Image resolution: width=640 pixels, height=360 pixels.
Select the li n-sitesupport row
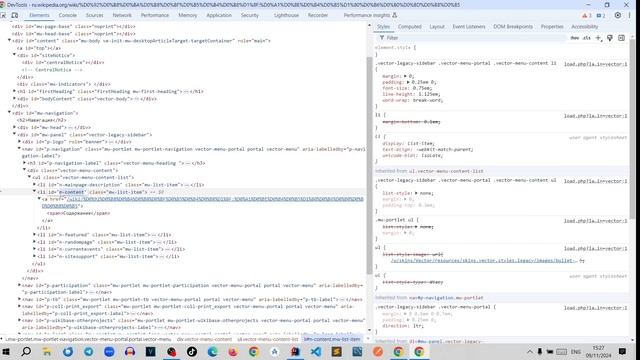click(x=108, y=256)
